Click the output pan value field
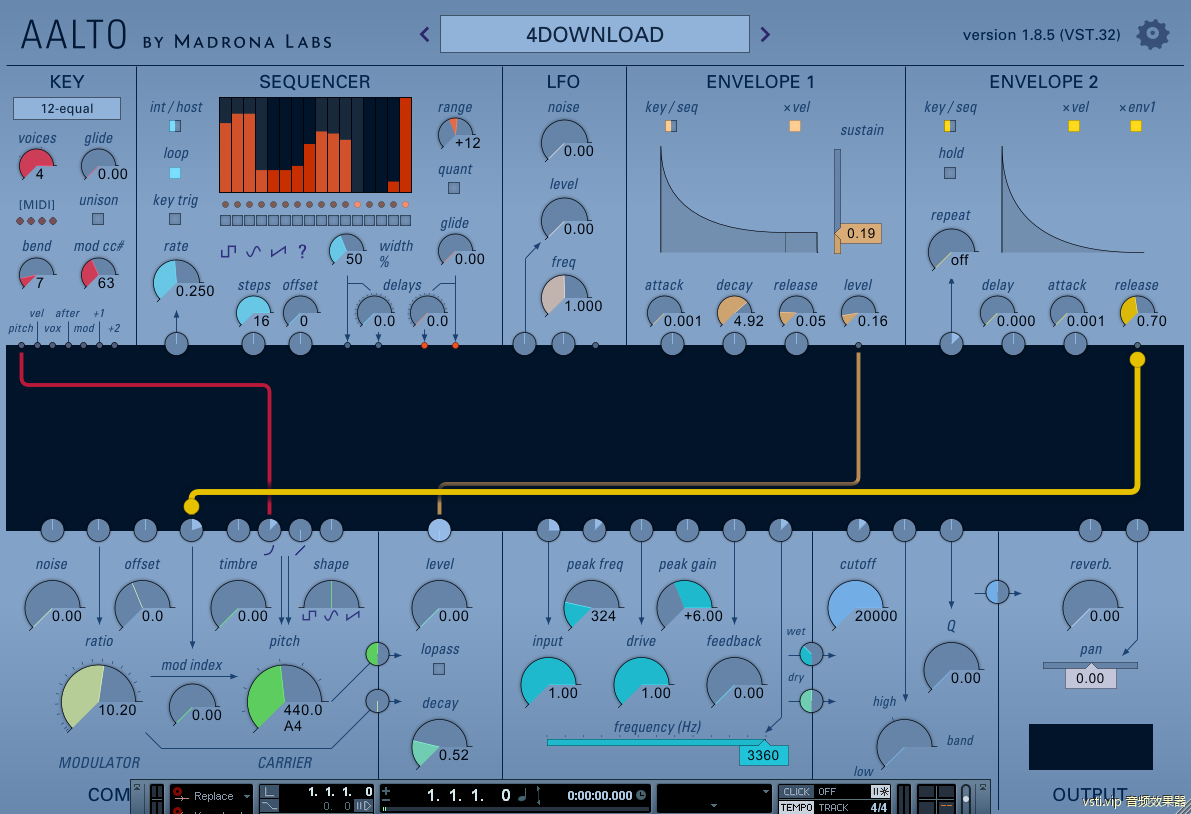Image resolution: width=1191 pixels, height=814 pixels. pyautogui.click(x=1090, y=678)
